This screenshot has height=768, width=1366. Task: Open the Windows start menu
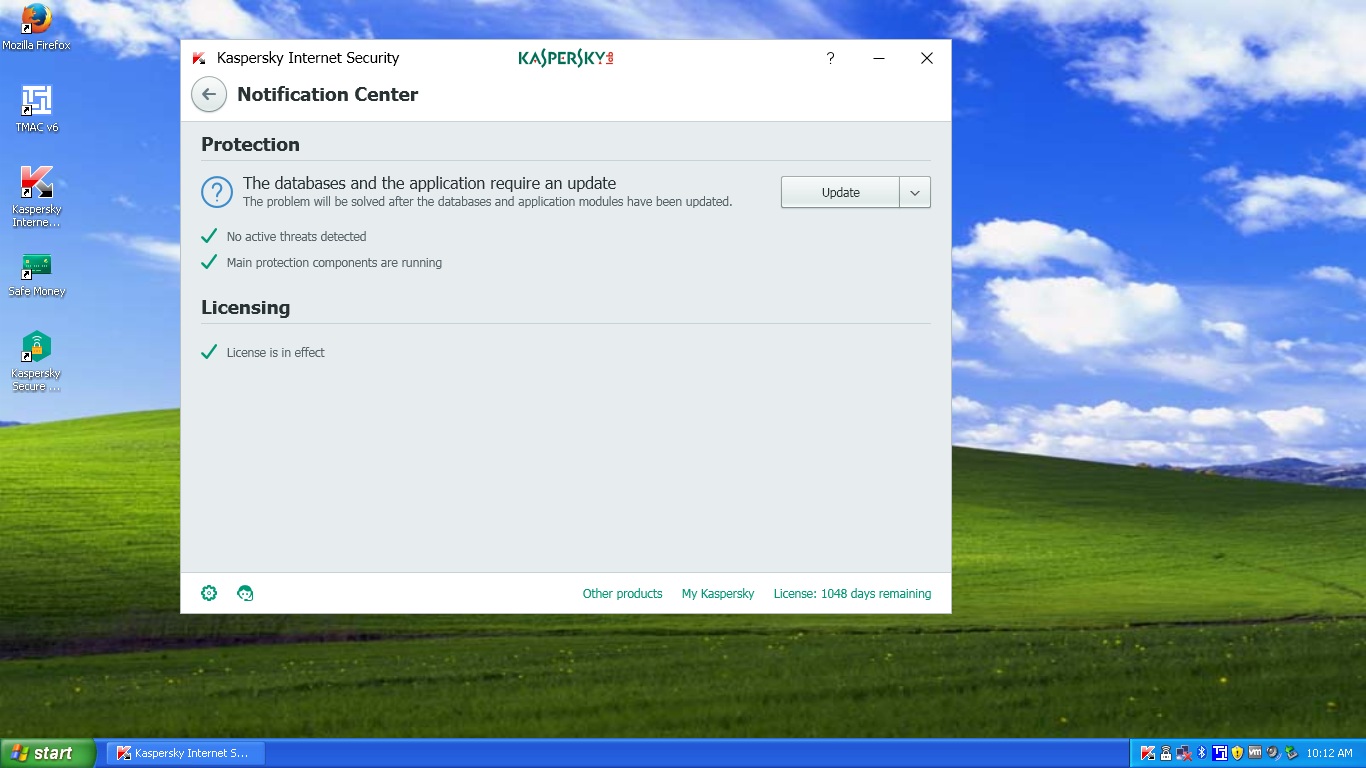pos(48,753)
